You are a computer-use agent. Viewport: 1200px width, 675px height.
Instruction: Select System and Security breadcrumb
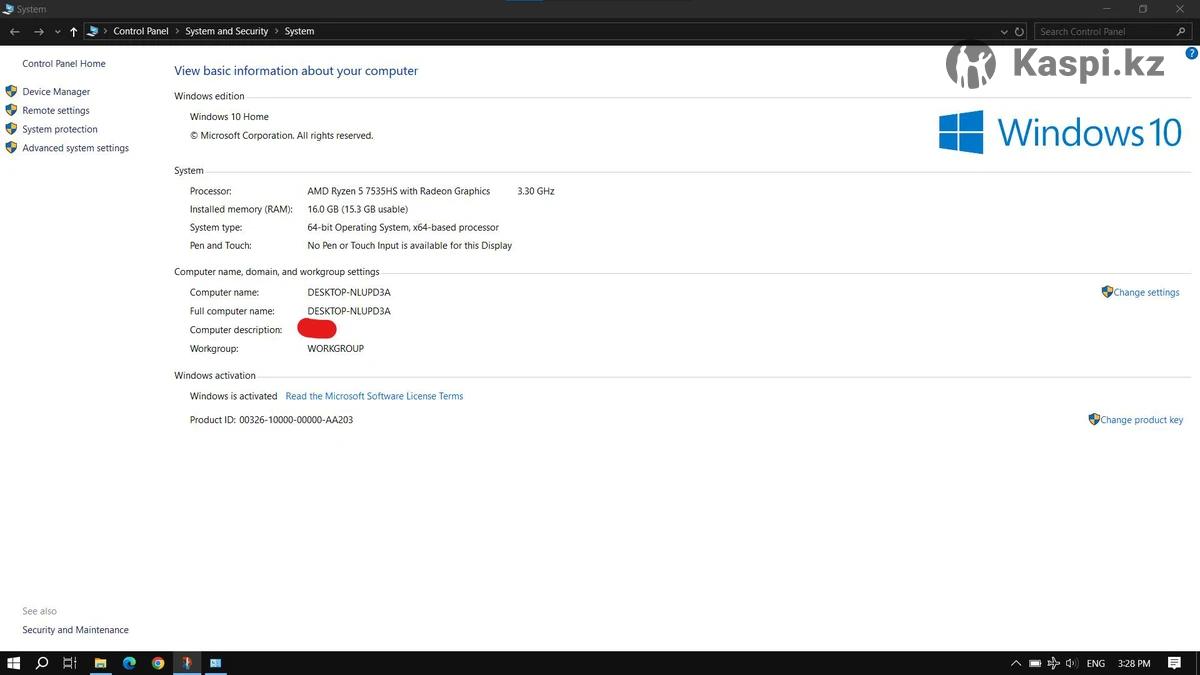click(227, 32)
